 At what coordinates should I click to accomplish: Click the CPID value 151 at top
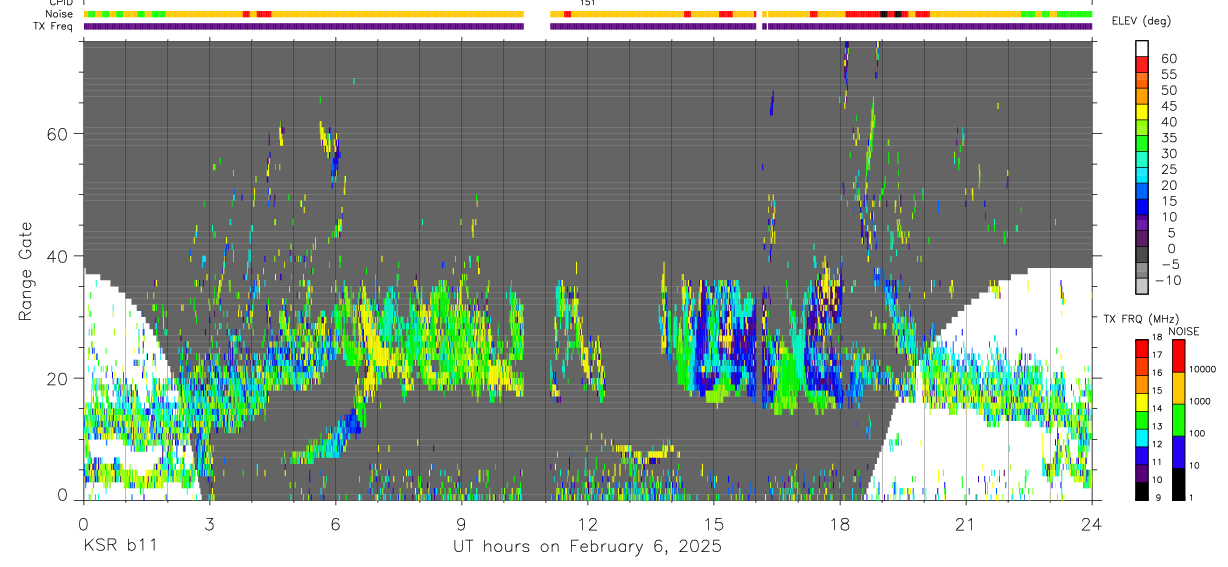click(587, 3)
